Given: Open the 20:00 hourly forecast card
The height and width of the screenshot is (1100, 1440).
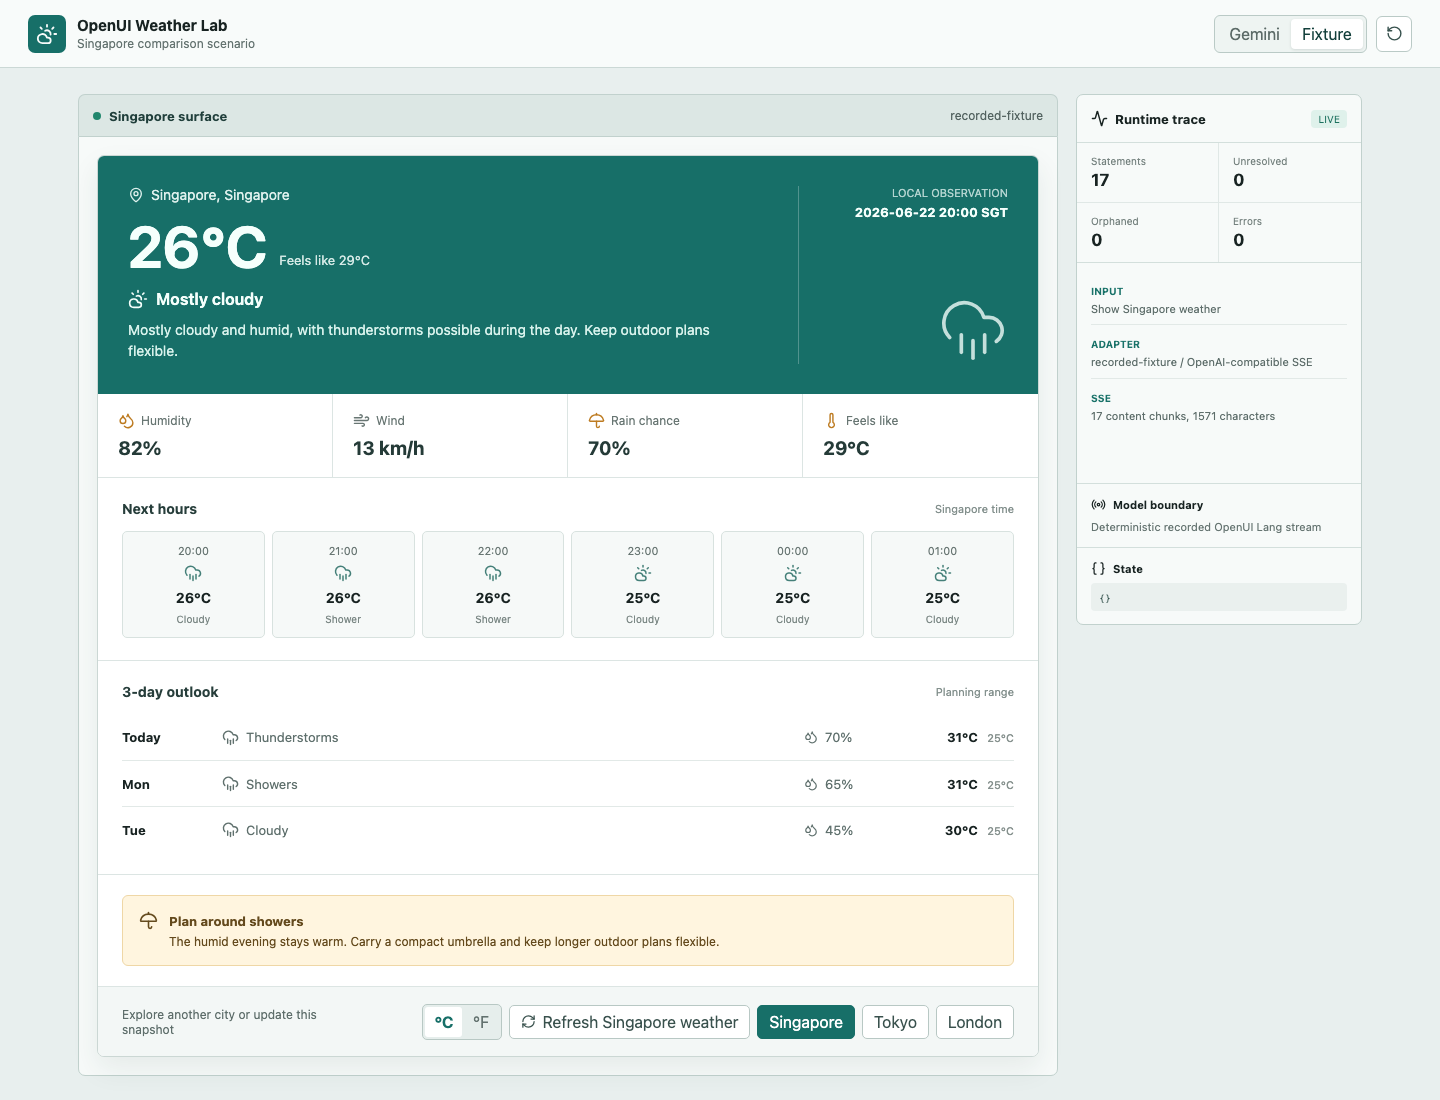Looking at the screenshot, I should pyautogui.click(x=193, y=584).
